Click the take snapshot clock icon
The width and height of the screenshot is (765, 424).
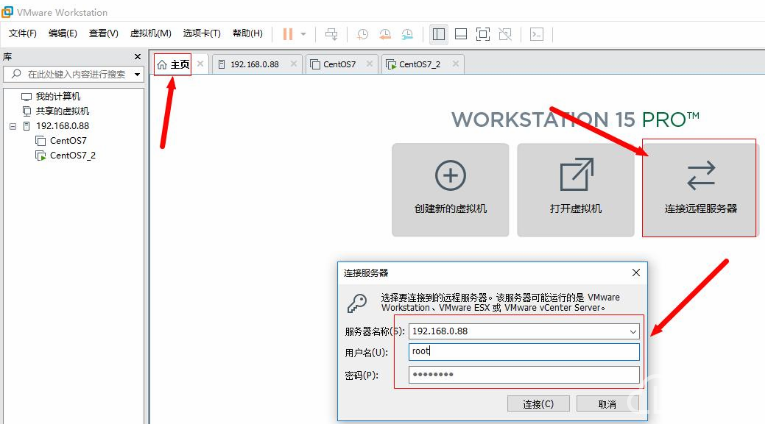[362, 34]
